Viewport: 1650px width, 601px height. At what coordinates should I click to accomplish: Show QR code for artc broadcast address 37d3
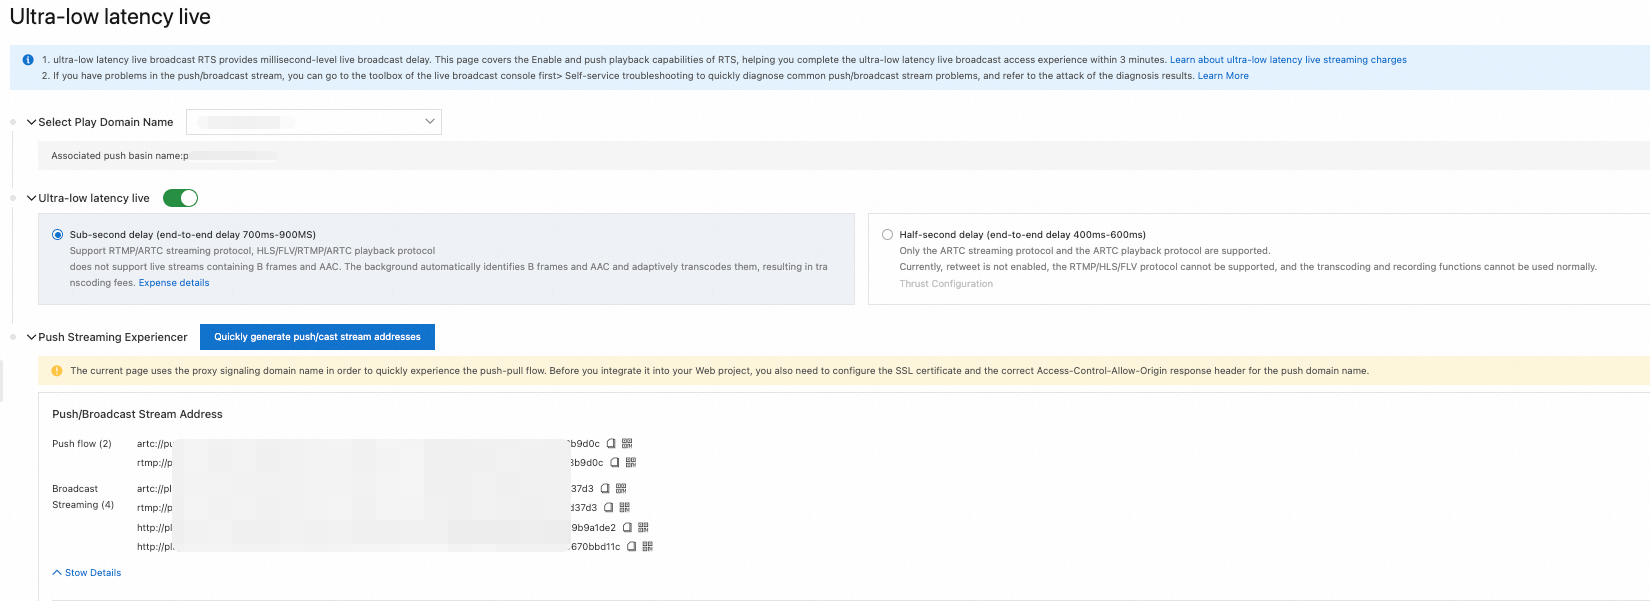[x=621, y=489]
